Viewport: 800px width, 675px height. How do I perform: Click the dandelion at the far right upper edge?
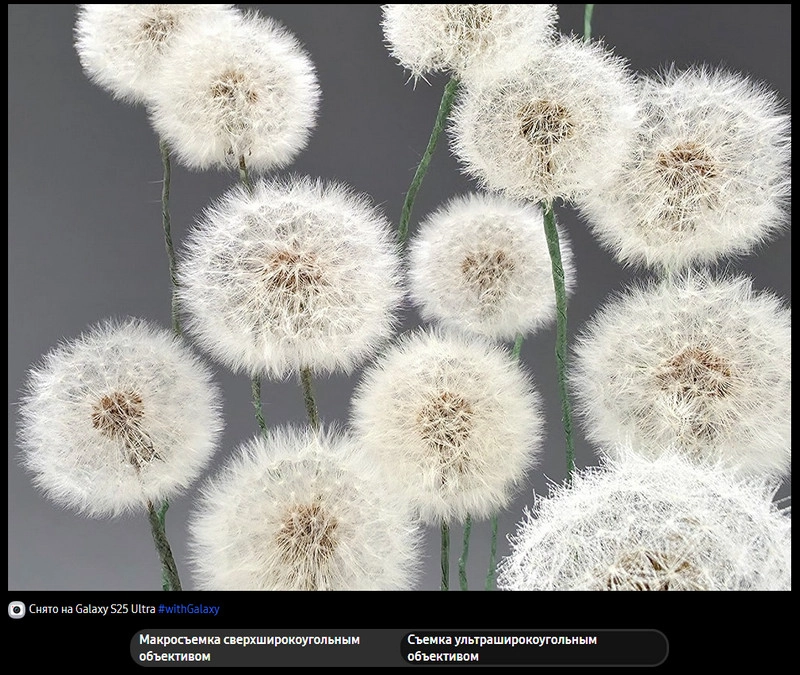(x=690, y=165)
